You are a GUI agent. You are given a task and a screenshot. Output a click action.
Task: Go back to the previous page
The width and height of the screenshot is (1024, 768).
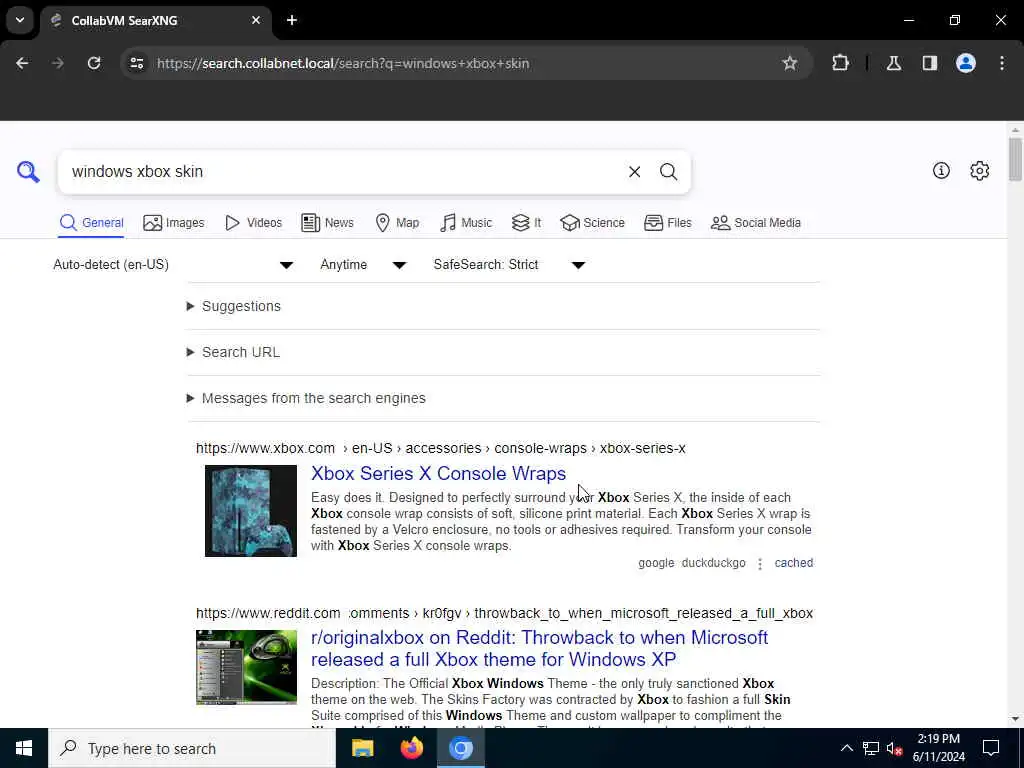tap(22, 63)
